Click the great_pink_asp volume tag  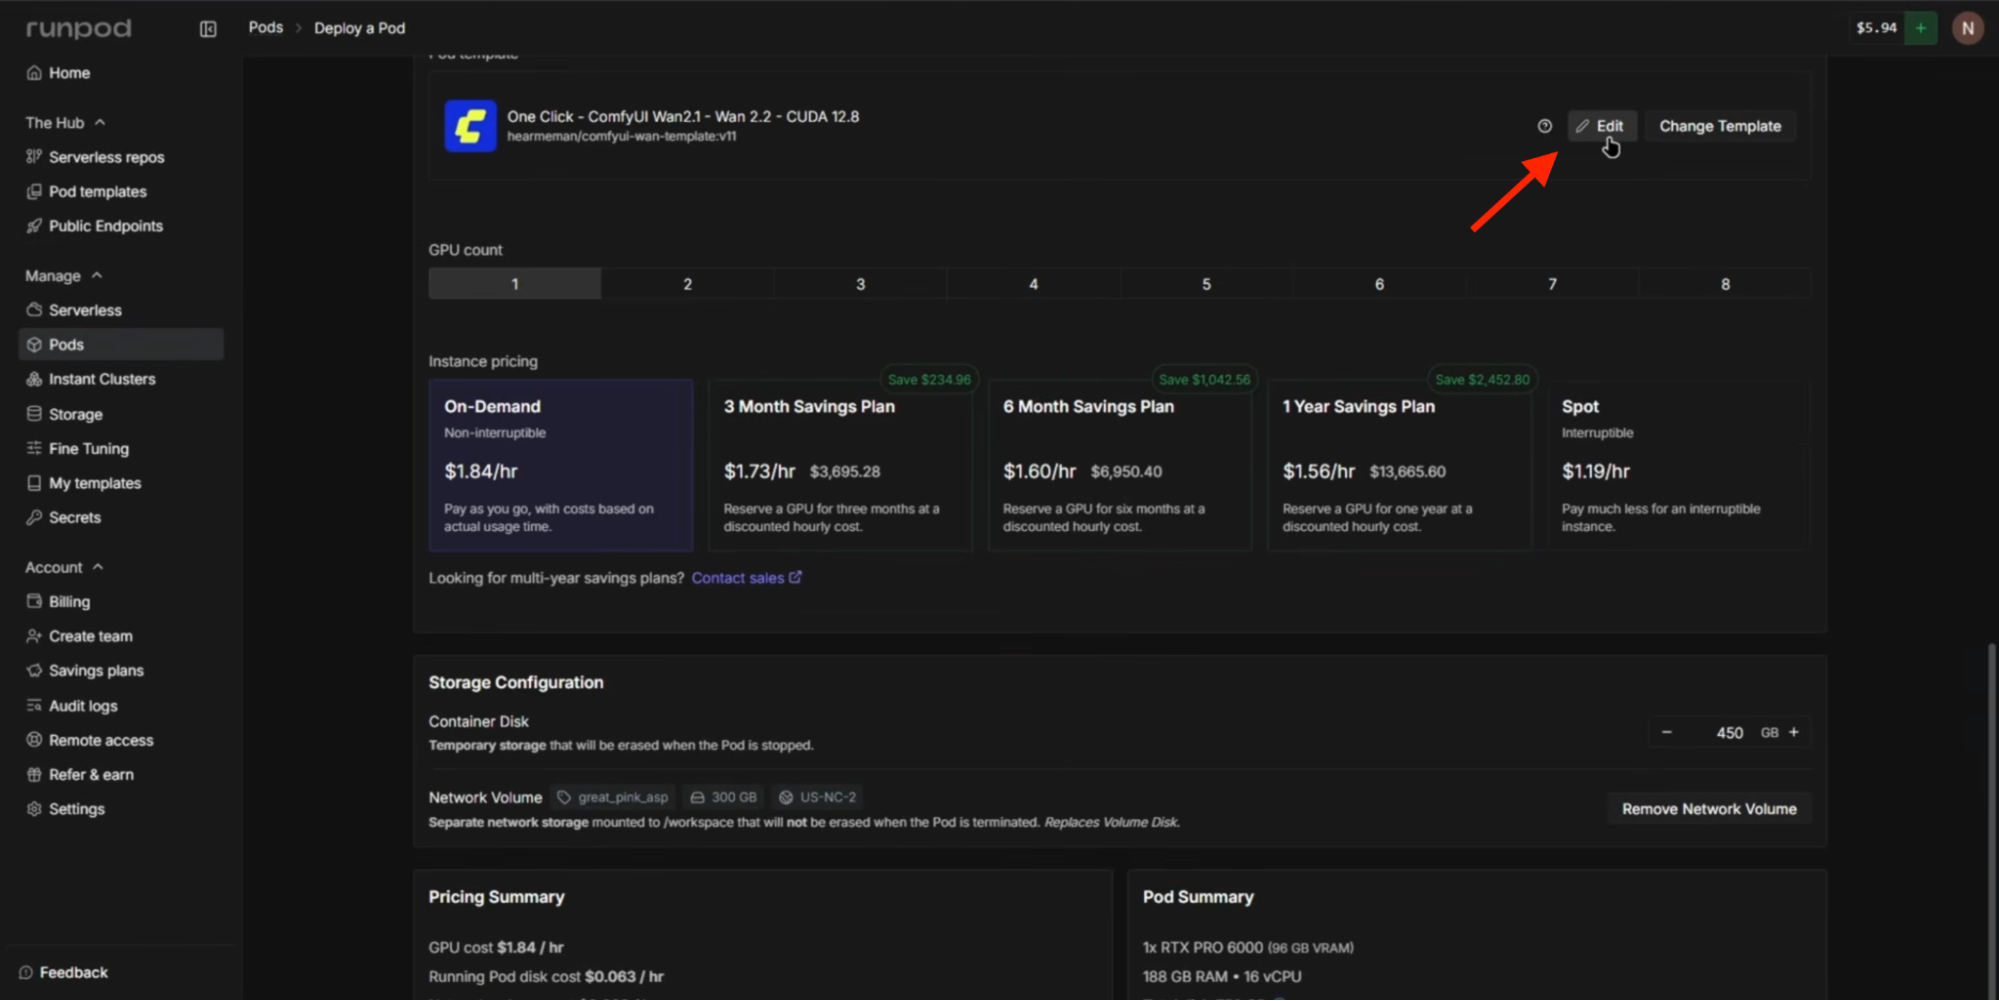613,797
